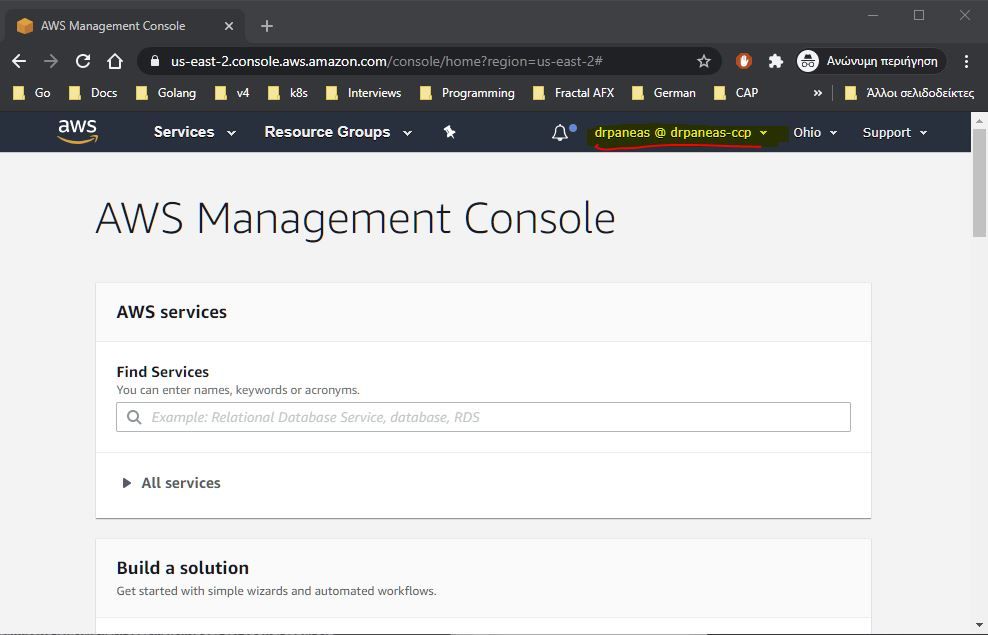The image size is (988, 635).
Task: Click inside the Find Services search field
Action: (483, 417)
